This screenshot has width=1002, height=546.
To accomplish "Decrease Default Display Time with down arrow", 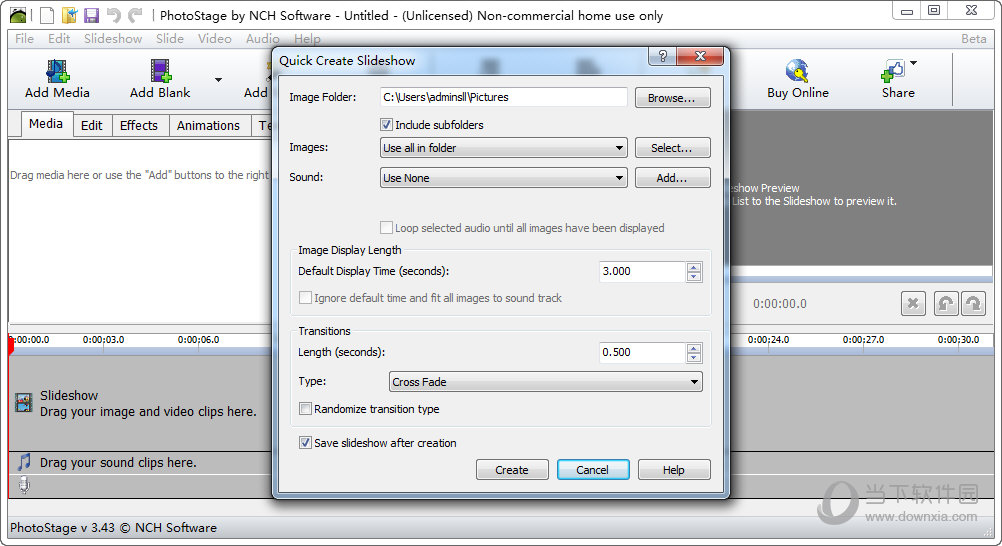I will click(694, 277).
